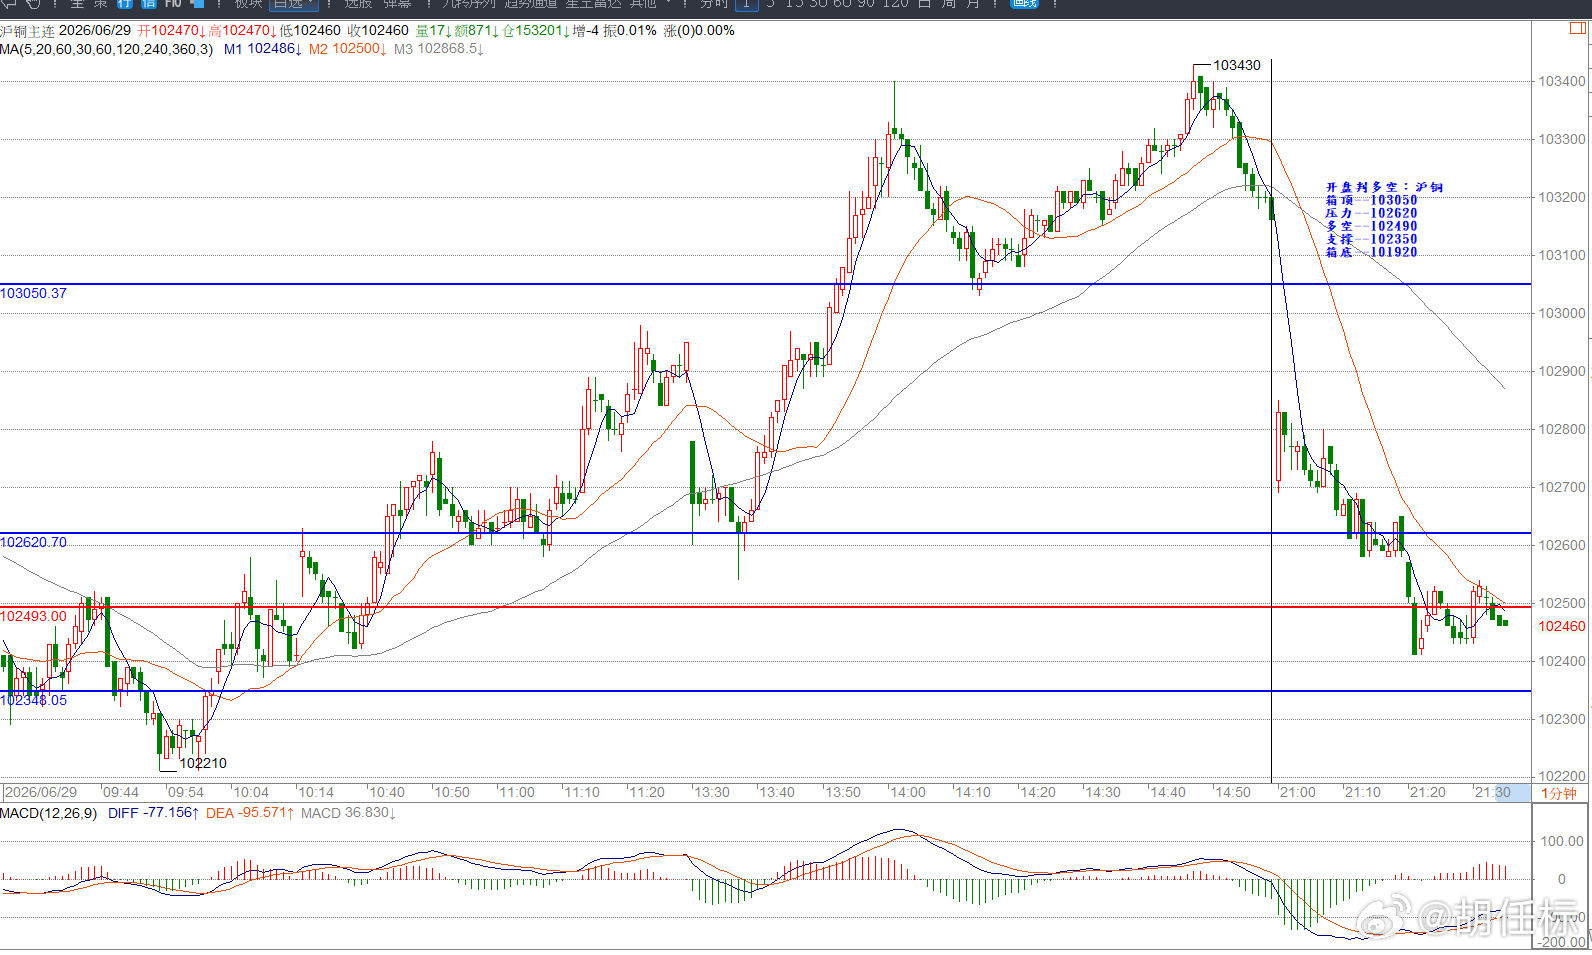
Task: Click the 压力 102620 annotation line
Action: tap(1371, 213)
